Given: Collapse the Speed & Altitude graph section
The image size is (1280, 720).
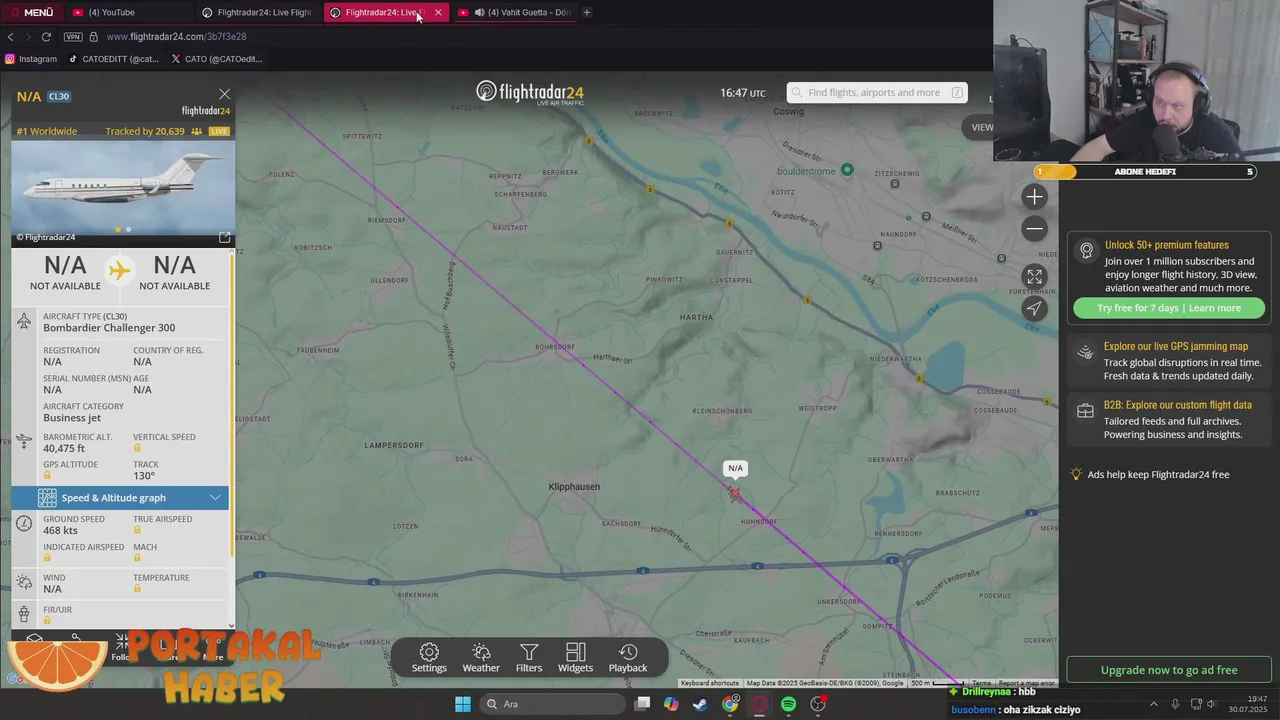Looking at the screenshot, I should tap(215, 498).
